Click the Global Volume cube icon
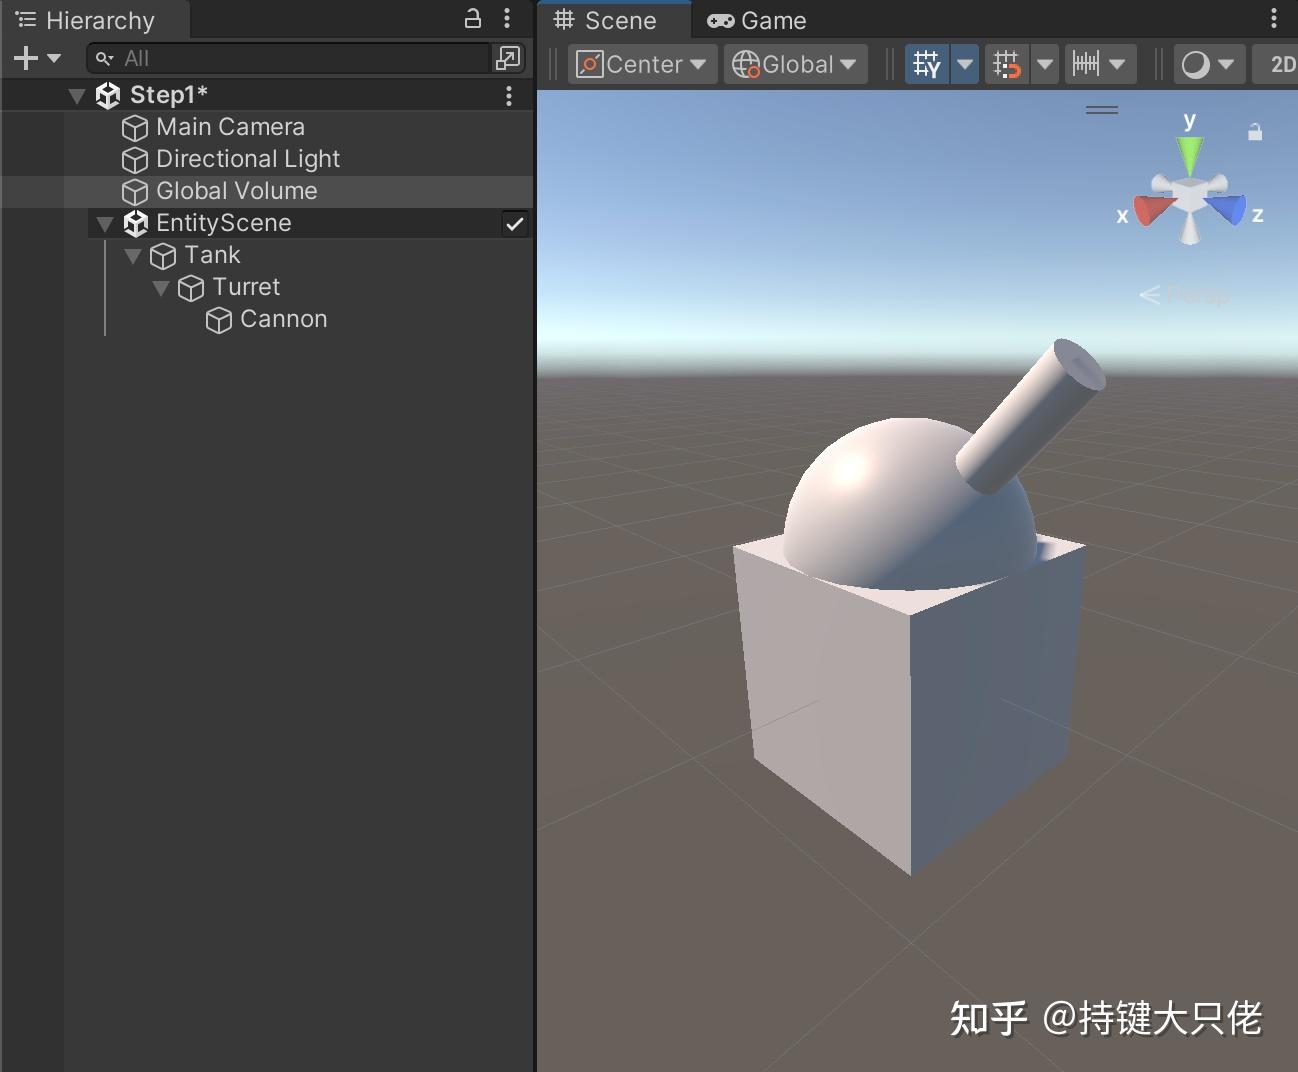 pos(135,192)
